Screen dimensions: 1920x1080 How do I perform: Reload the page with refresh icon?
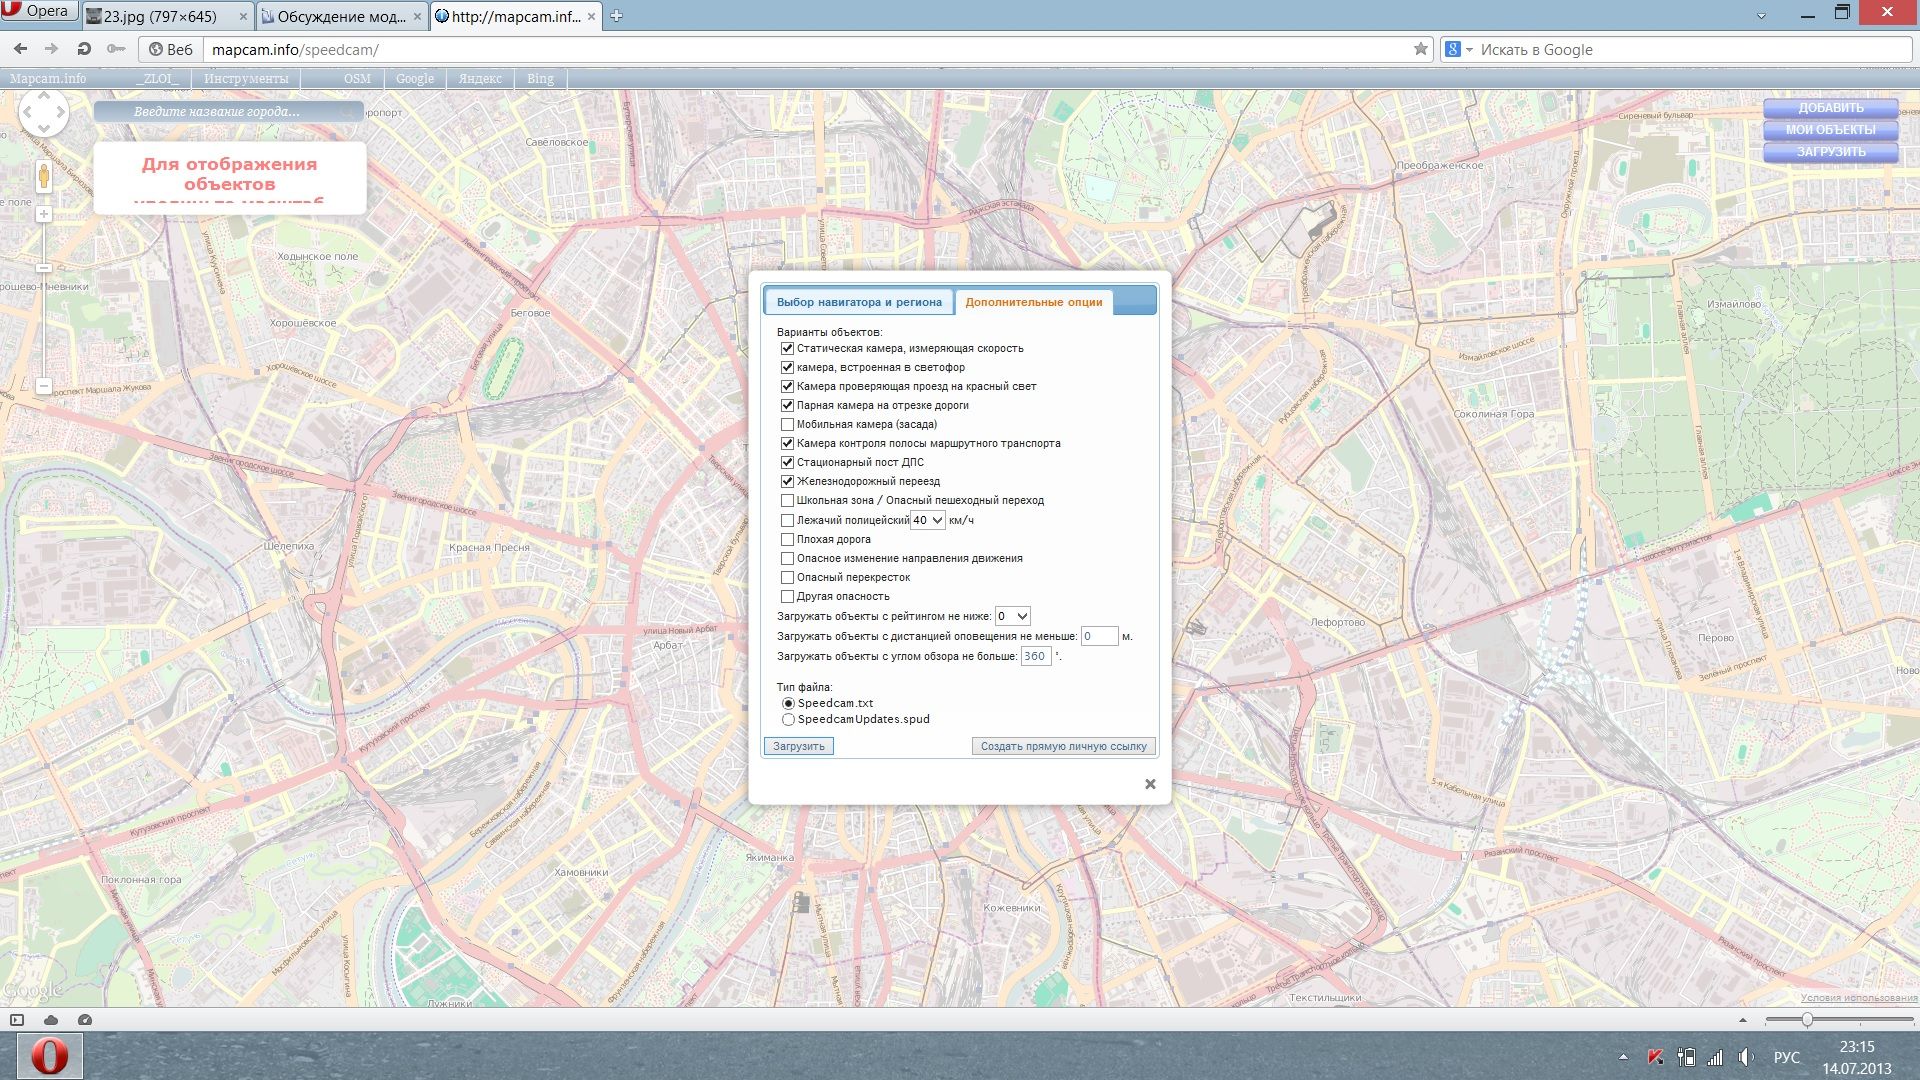[x=84, y=49]
